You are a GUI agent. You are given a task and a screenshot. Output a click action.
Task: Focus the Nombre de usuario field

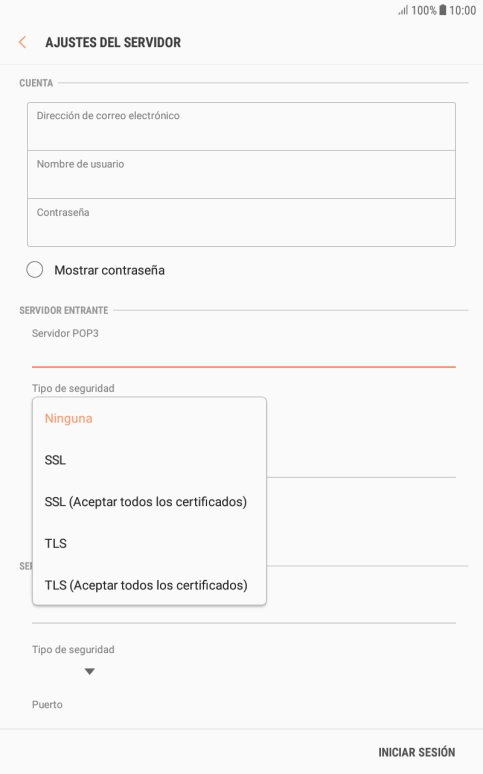click(241, 175)
